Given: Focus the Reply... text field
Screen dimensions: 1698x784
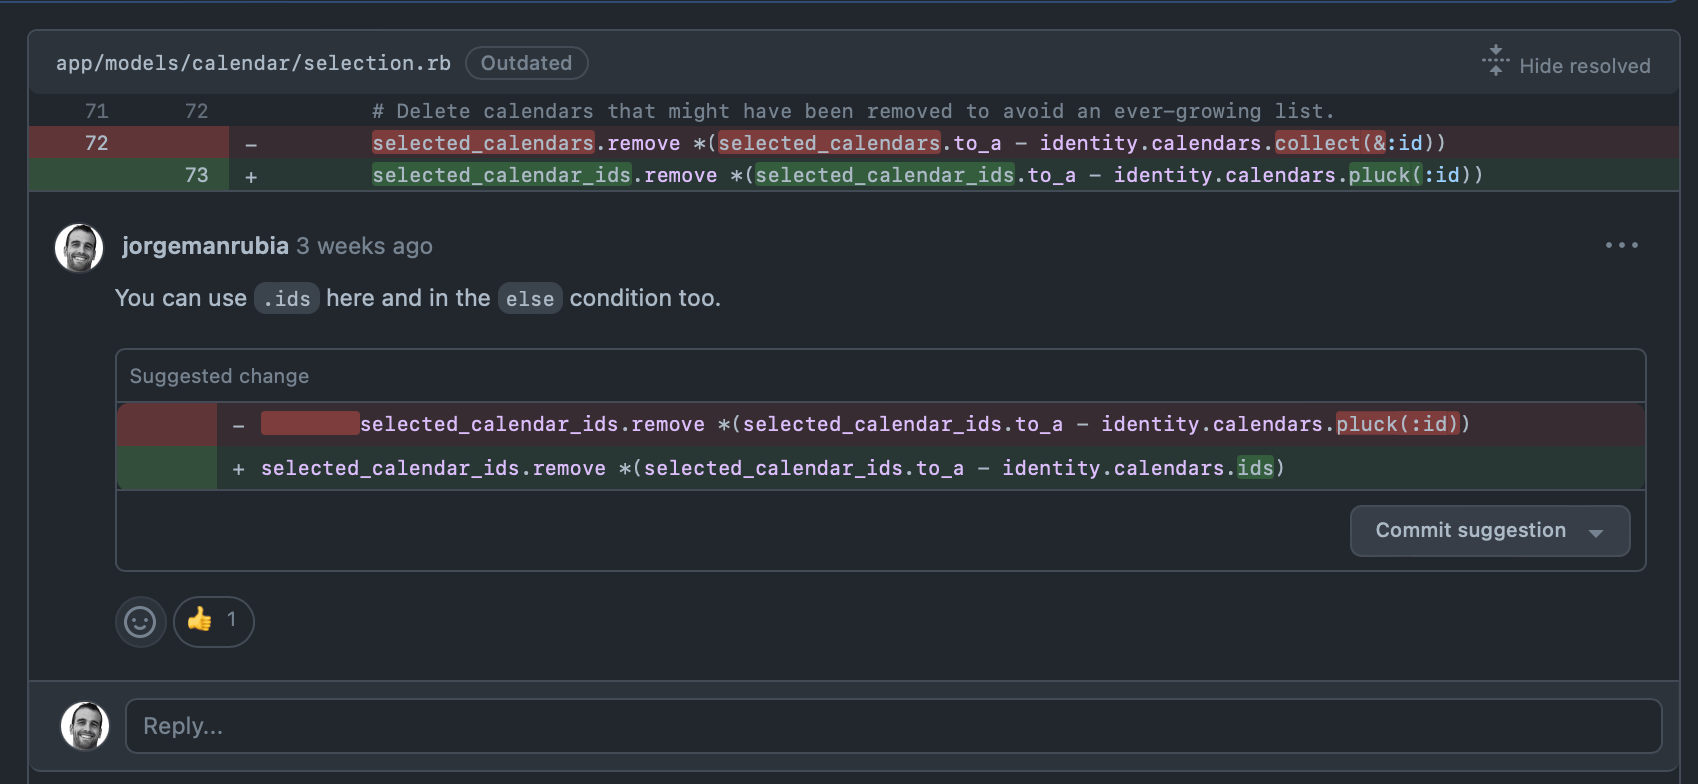Looking at the screenshot, I should point(892,726).
